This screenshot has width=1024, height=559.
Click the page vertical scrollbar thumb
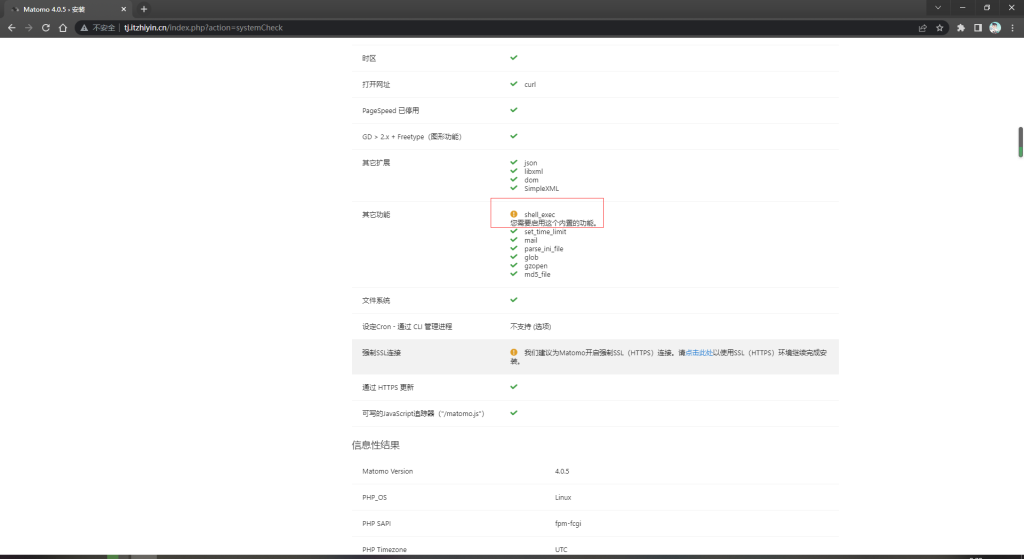1020,141
